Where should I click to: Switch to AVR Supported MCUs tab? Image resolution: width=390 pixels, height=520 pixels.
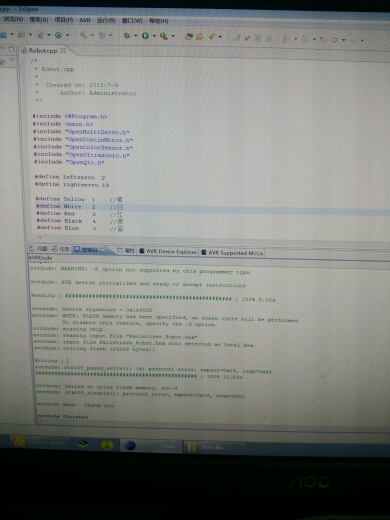pyautogui.click(x=232, y=253)
